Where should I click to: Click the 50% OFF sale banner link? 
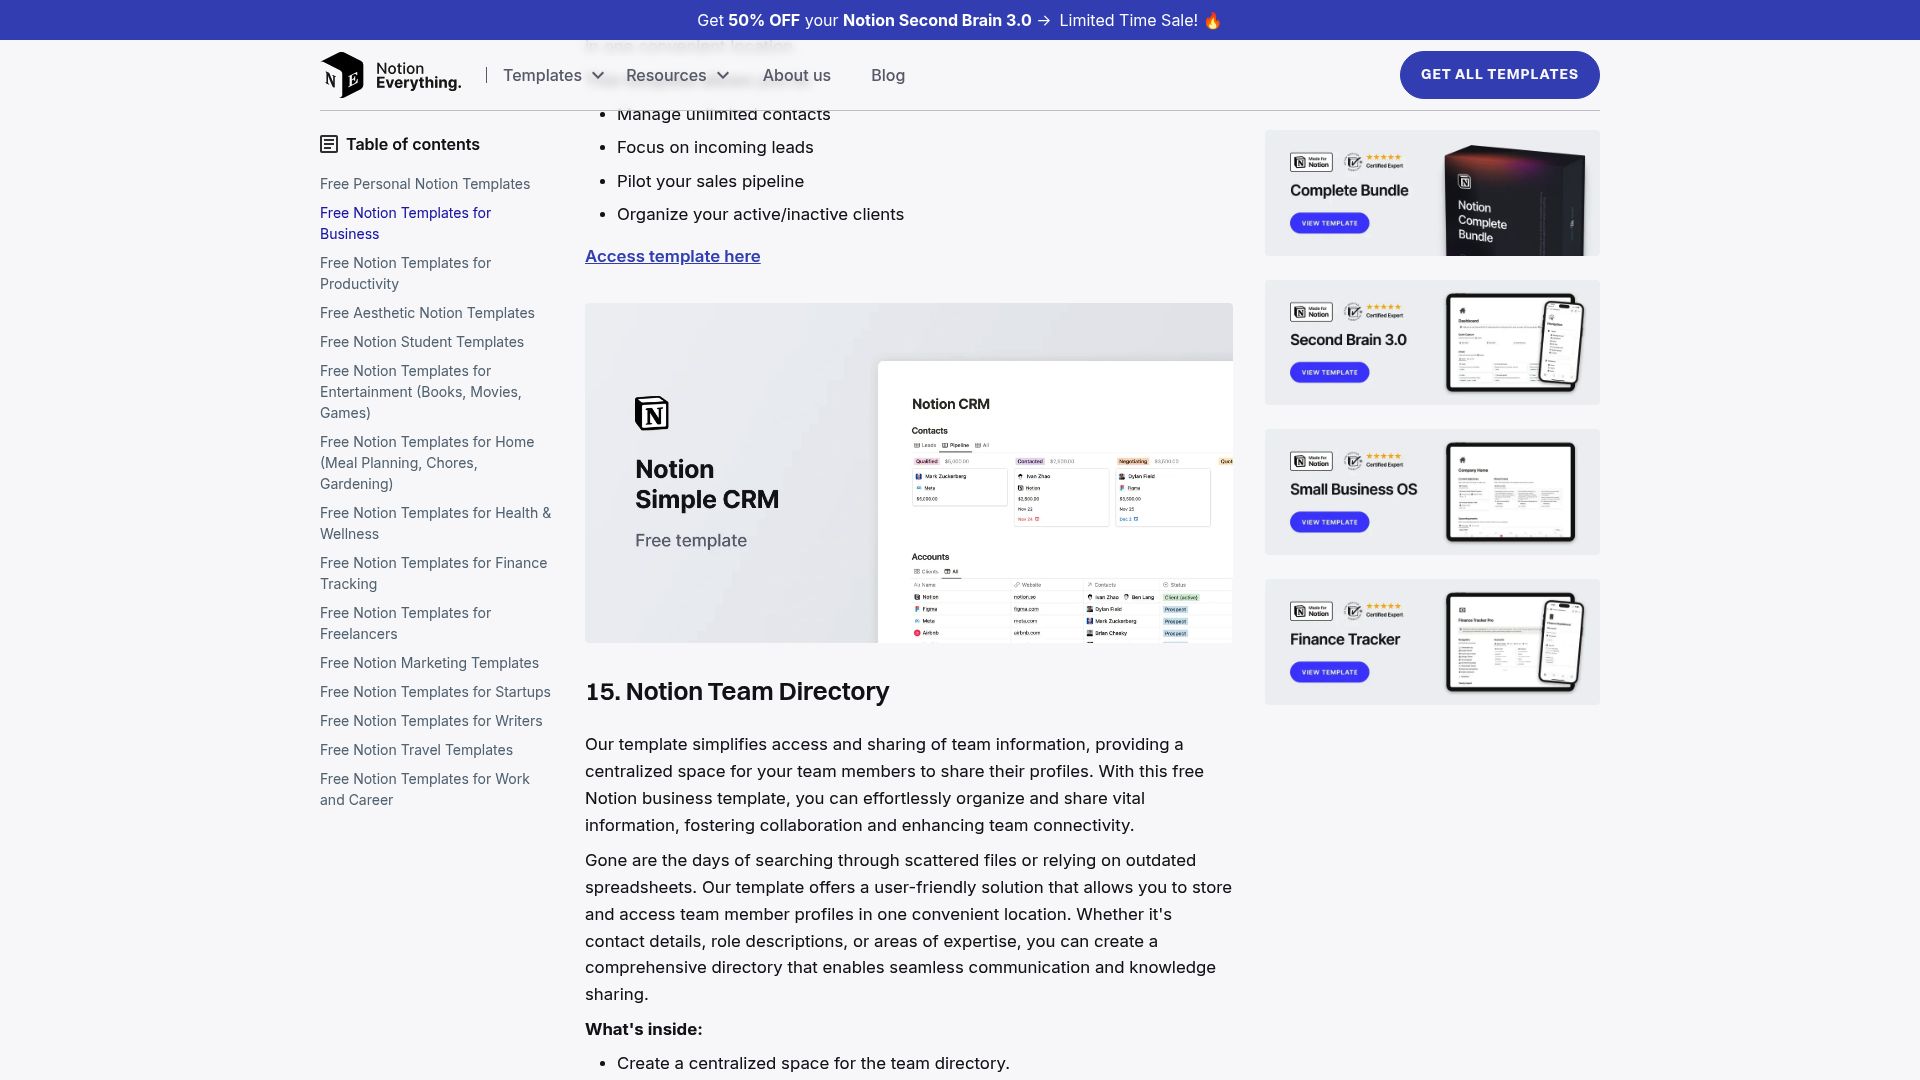point(959,20)
